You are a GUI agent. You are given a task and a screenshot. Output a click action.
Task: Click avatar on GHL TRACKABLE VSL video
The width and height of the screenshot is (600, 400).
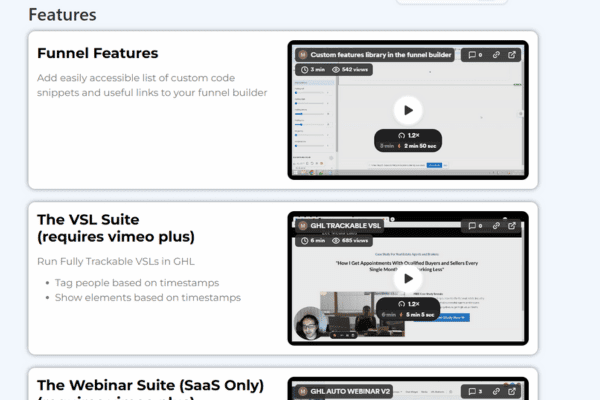(303, 226)
